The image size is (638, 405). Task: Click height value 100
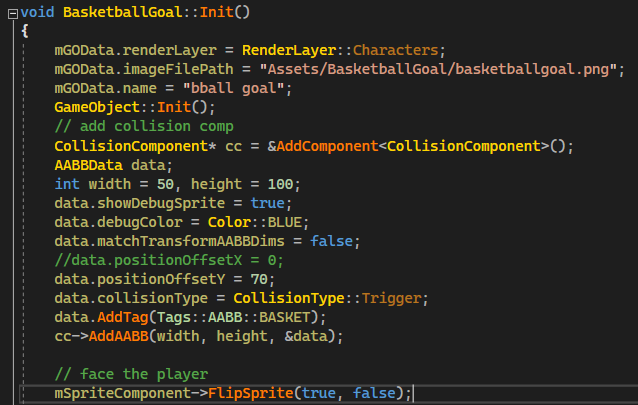point(280,184)
